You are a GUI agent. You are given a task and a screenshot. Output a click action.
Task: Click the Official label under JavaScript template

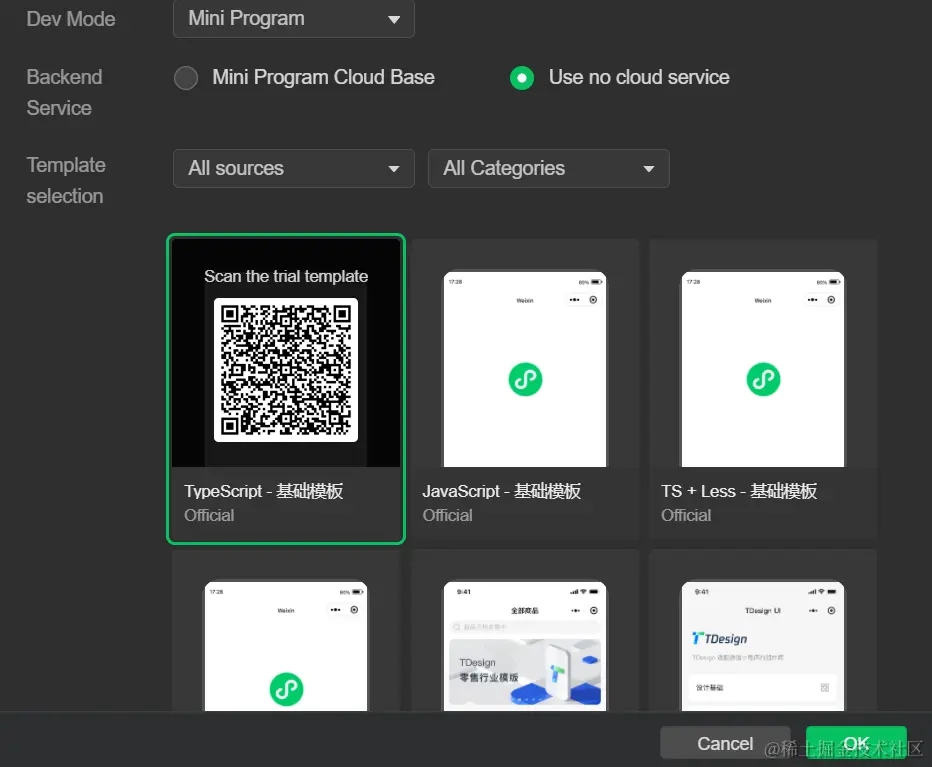point(448,515)
